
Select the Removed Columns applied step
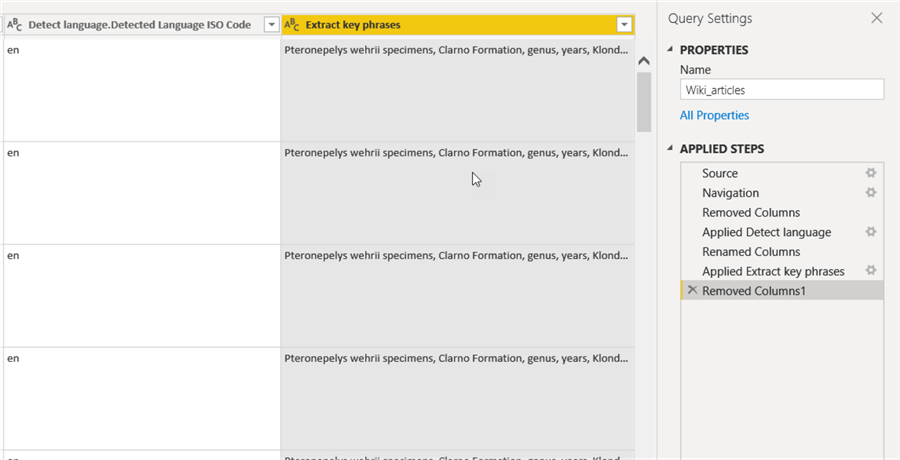[782, 212]
